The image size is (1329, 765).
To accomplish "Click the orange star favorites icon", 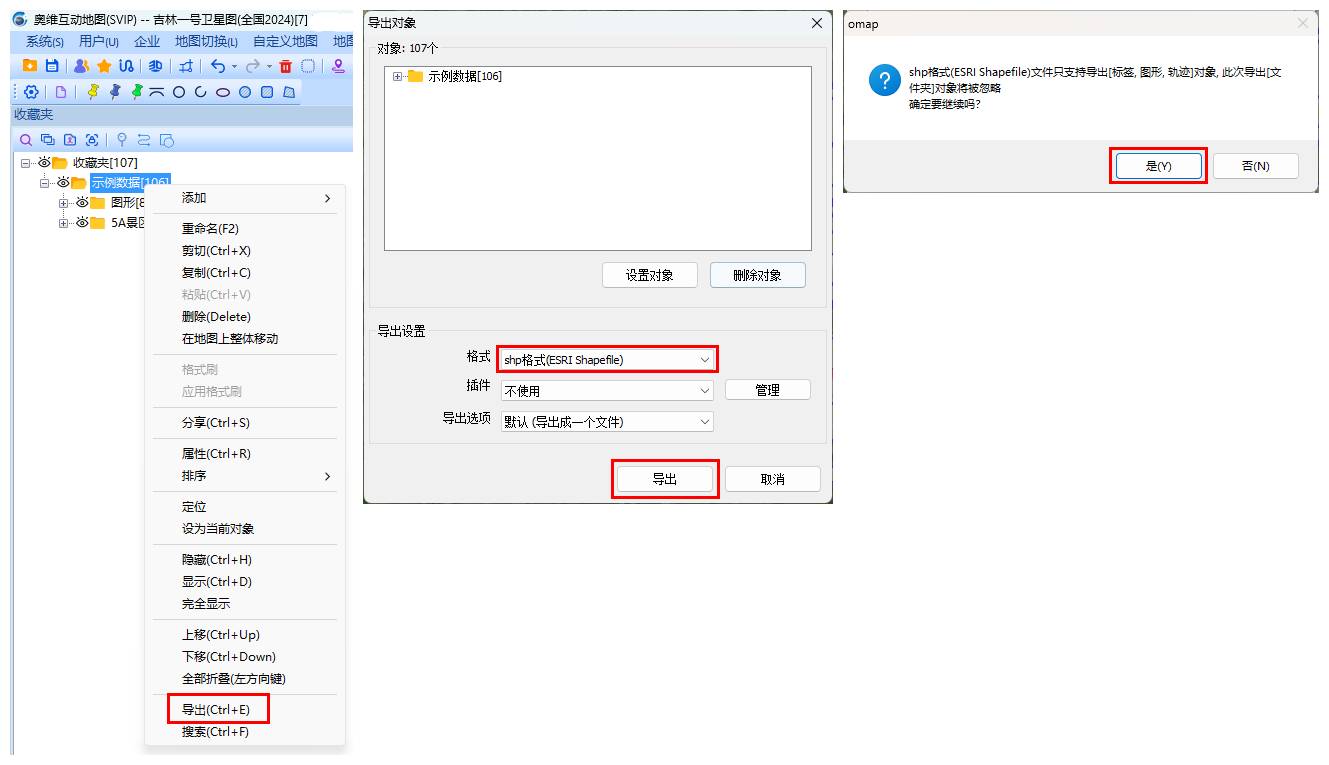I will [x=104, y=66].
